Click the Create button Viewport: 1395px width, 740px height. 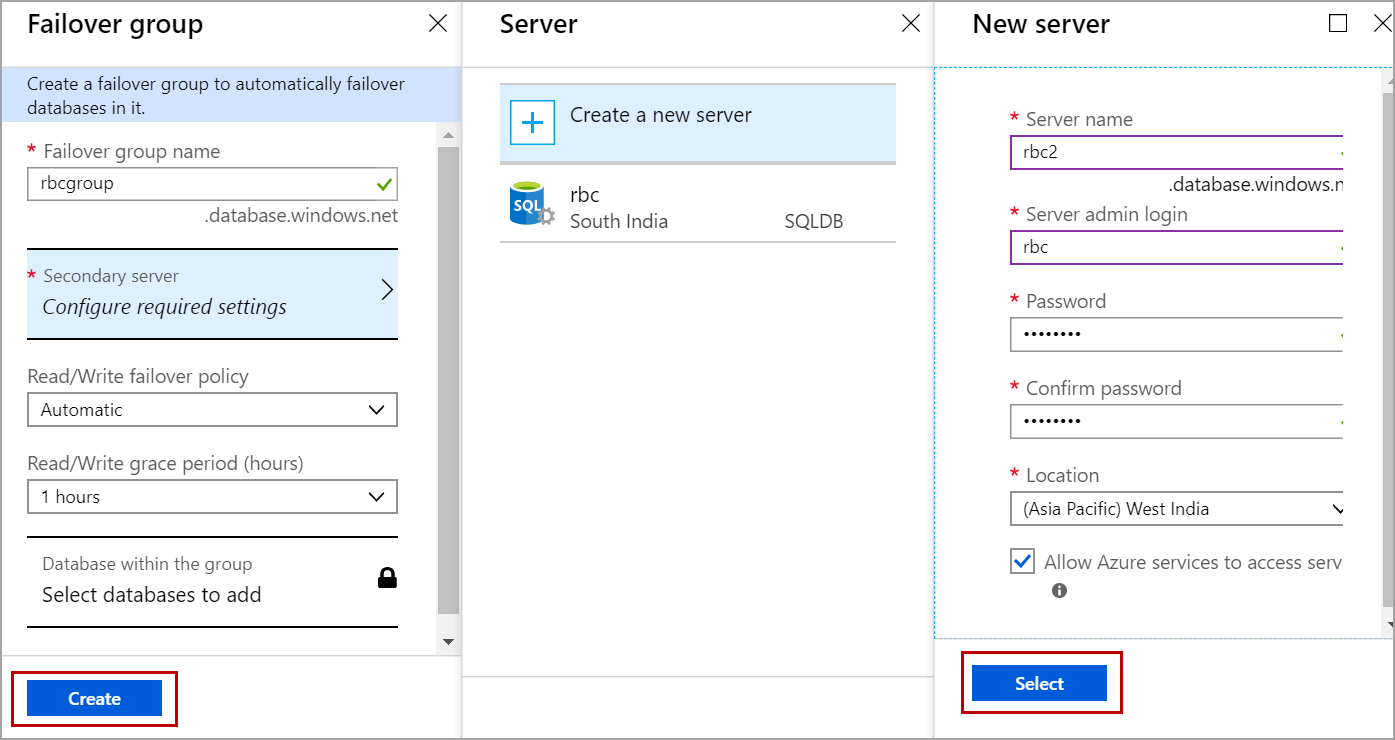tap(94, 699)
